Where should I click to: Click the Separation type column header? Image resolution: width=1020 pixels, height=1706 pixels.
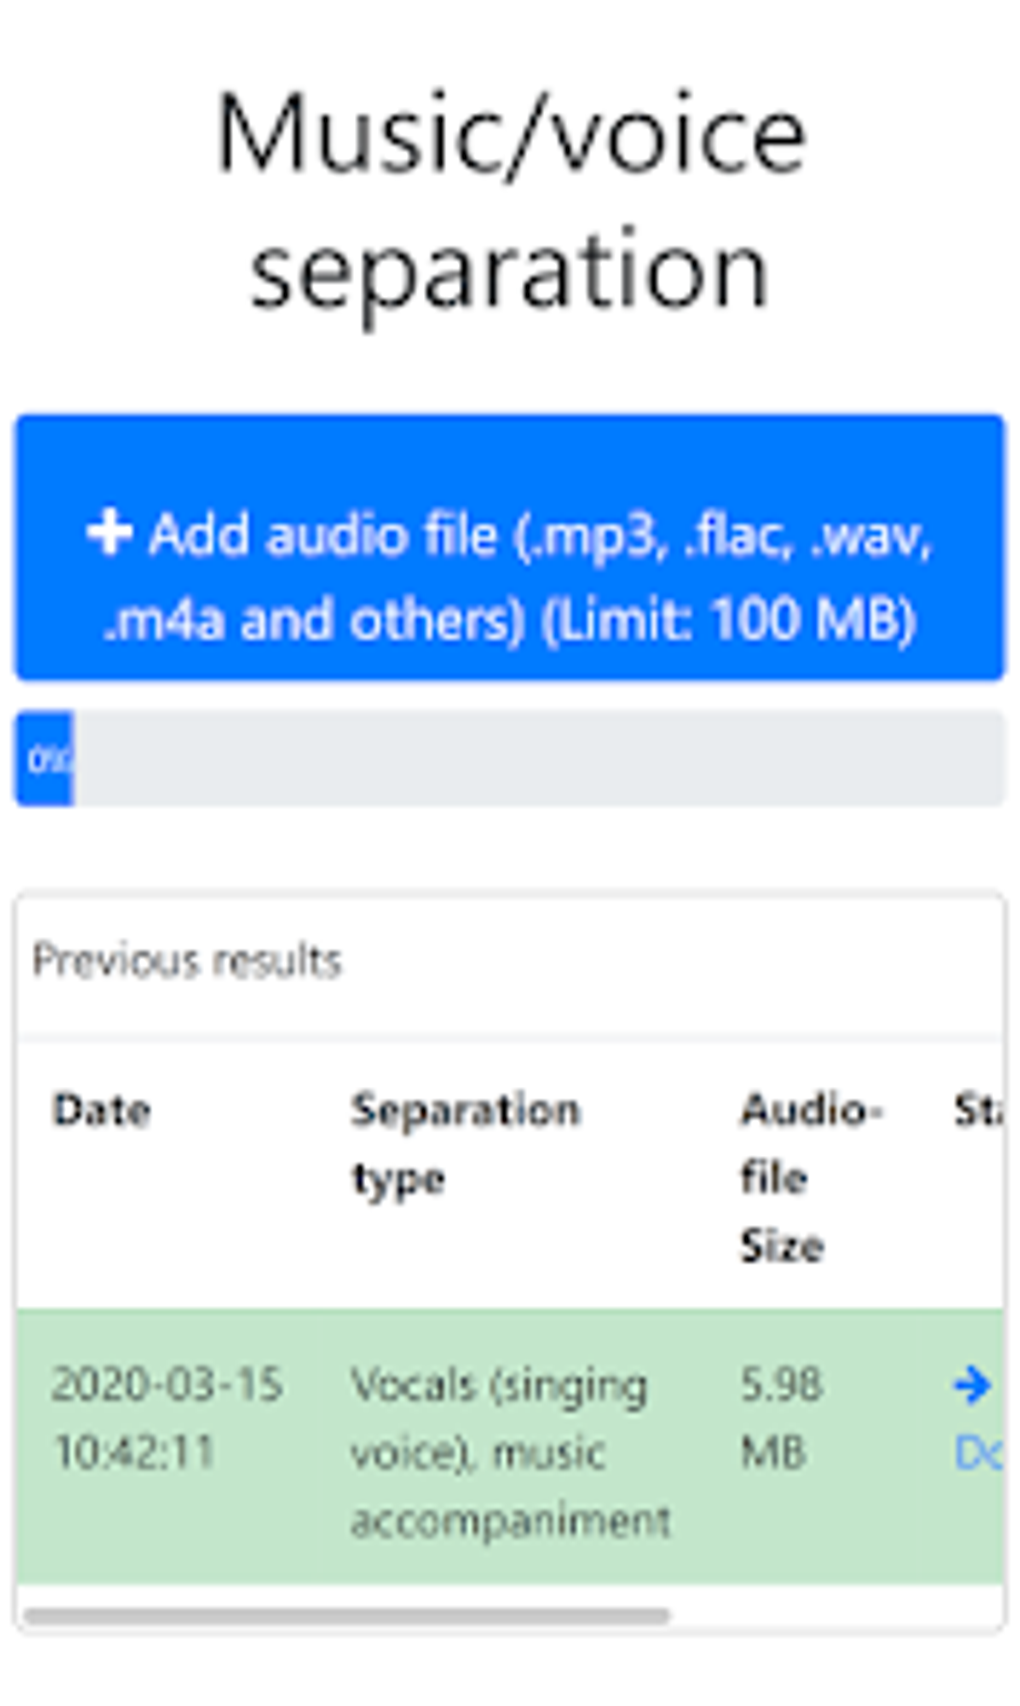[x=465, y=1143]
